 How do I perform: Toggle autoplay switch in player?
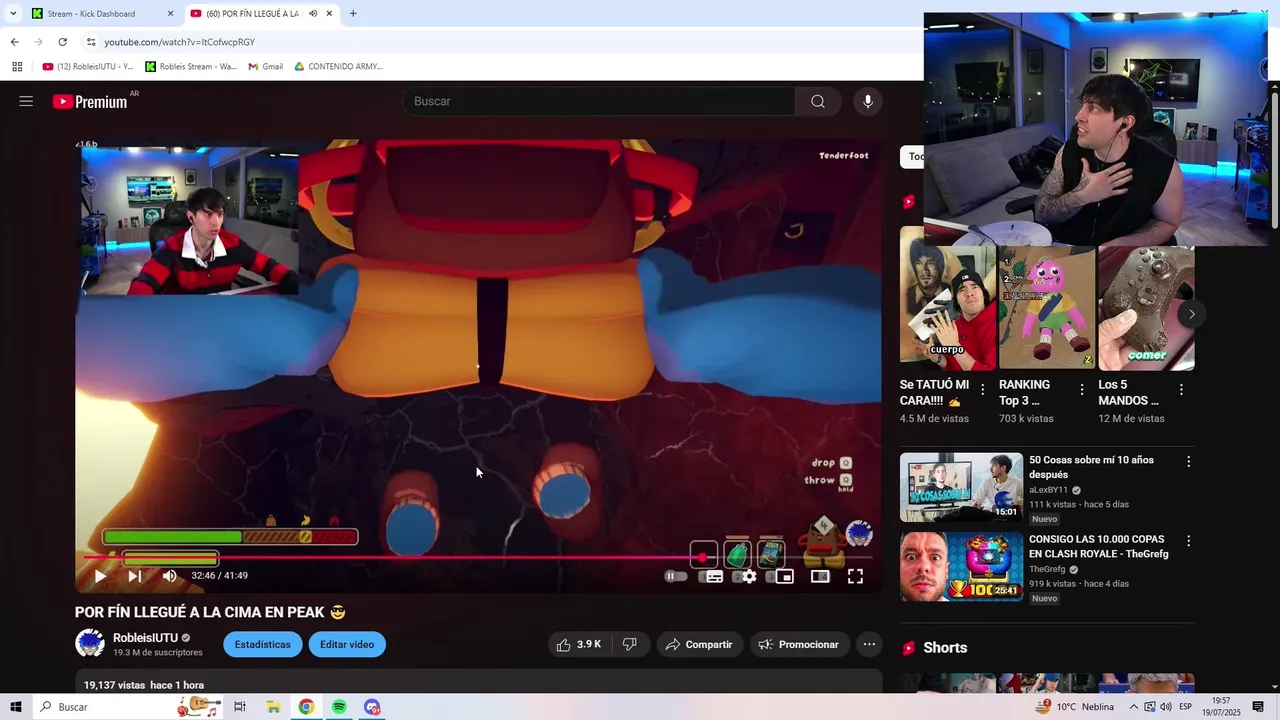675,576
